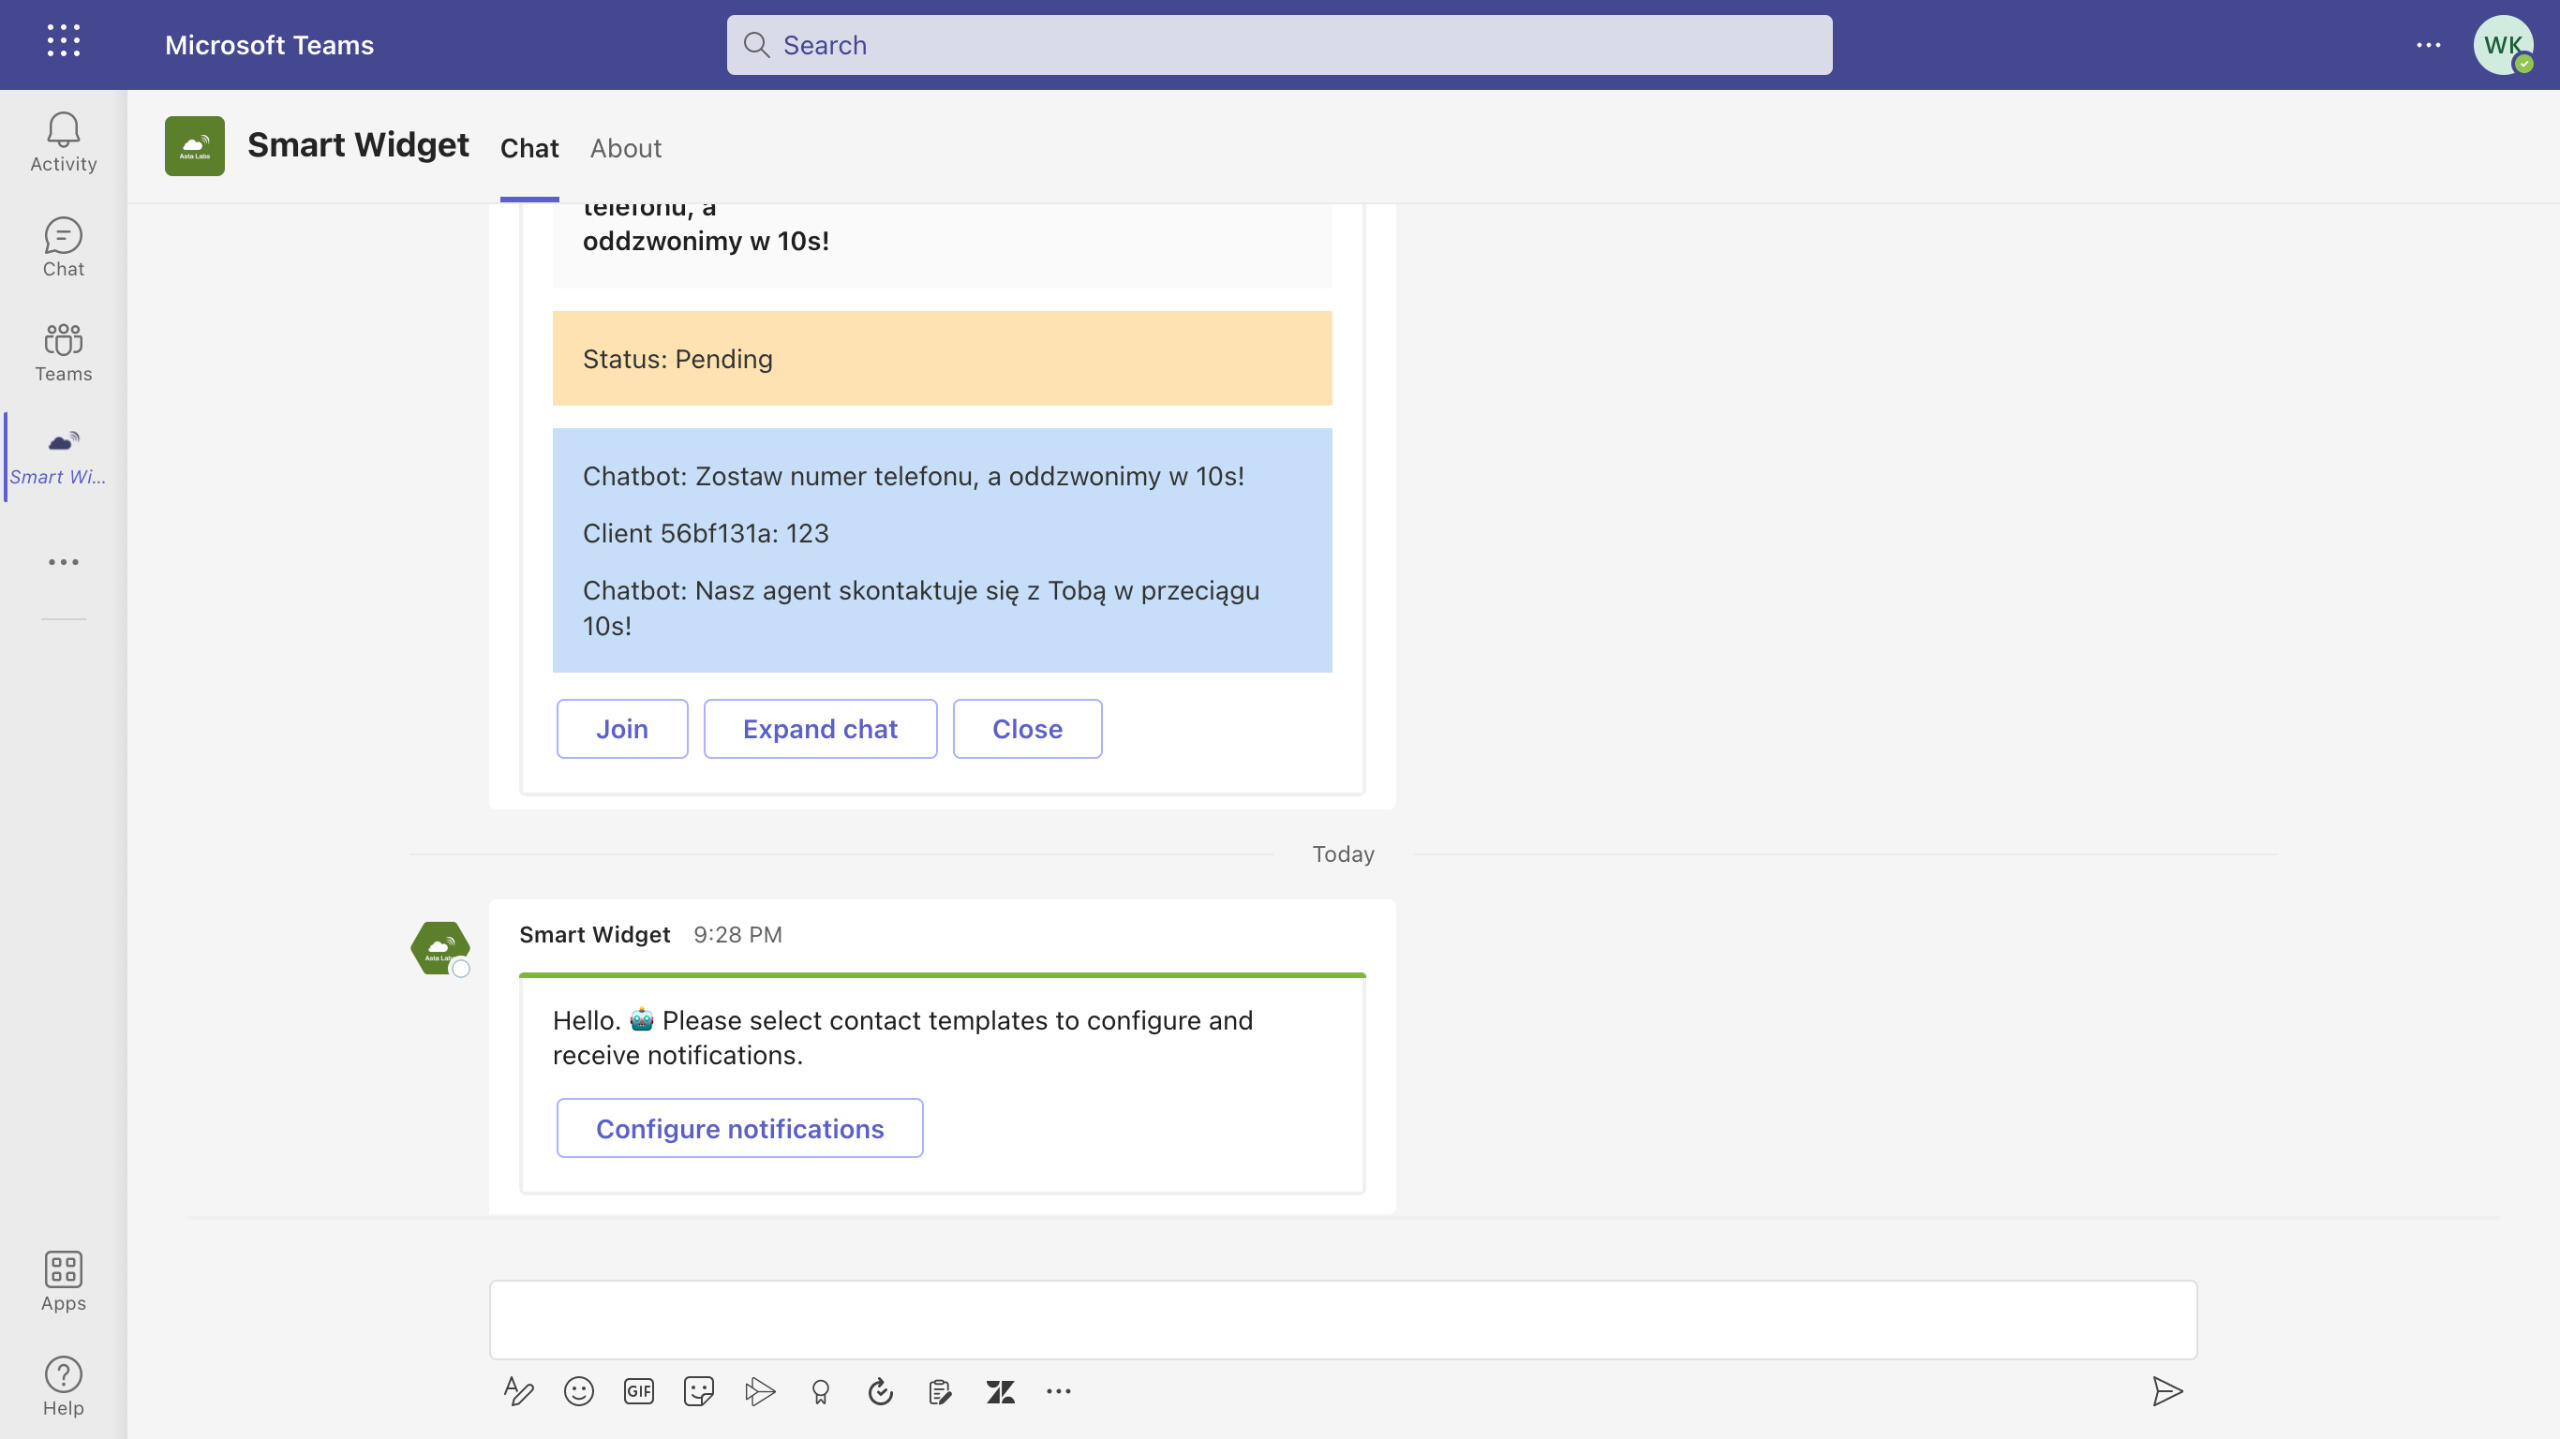Click the search magnifier icon

(757, 45)
